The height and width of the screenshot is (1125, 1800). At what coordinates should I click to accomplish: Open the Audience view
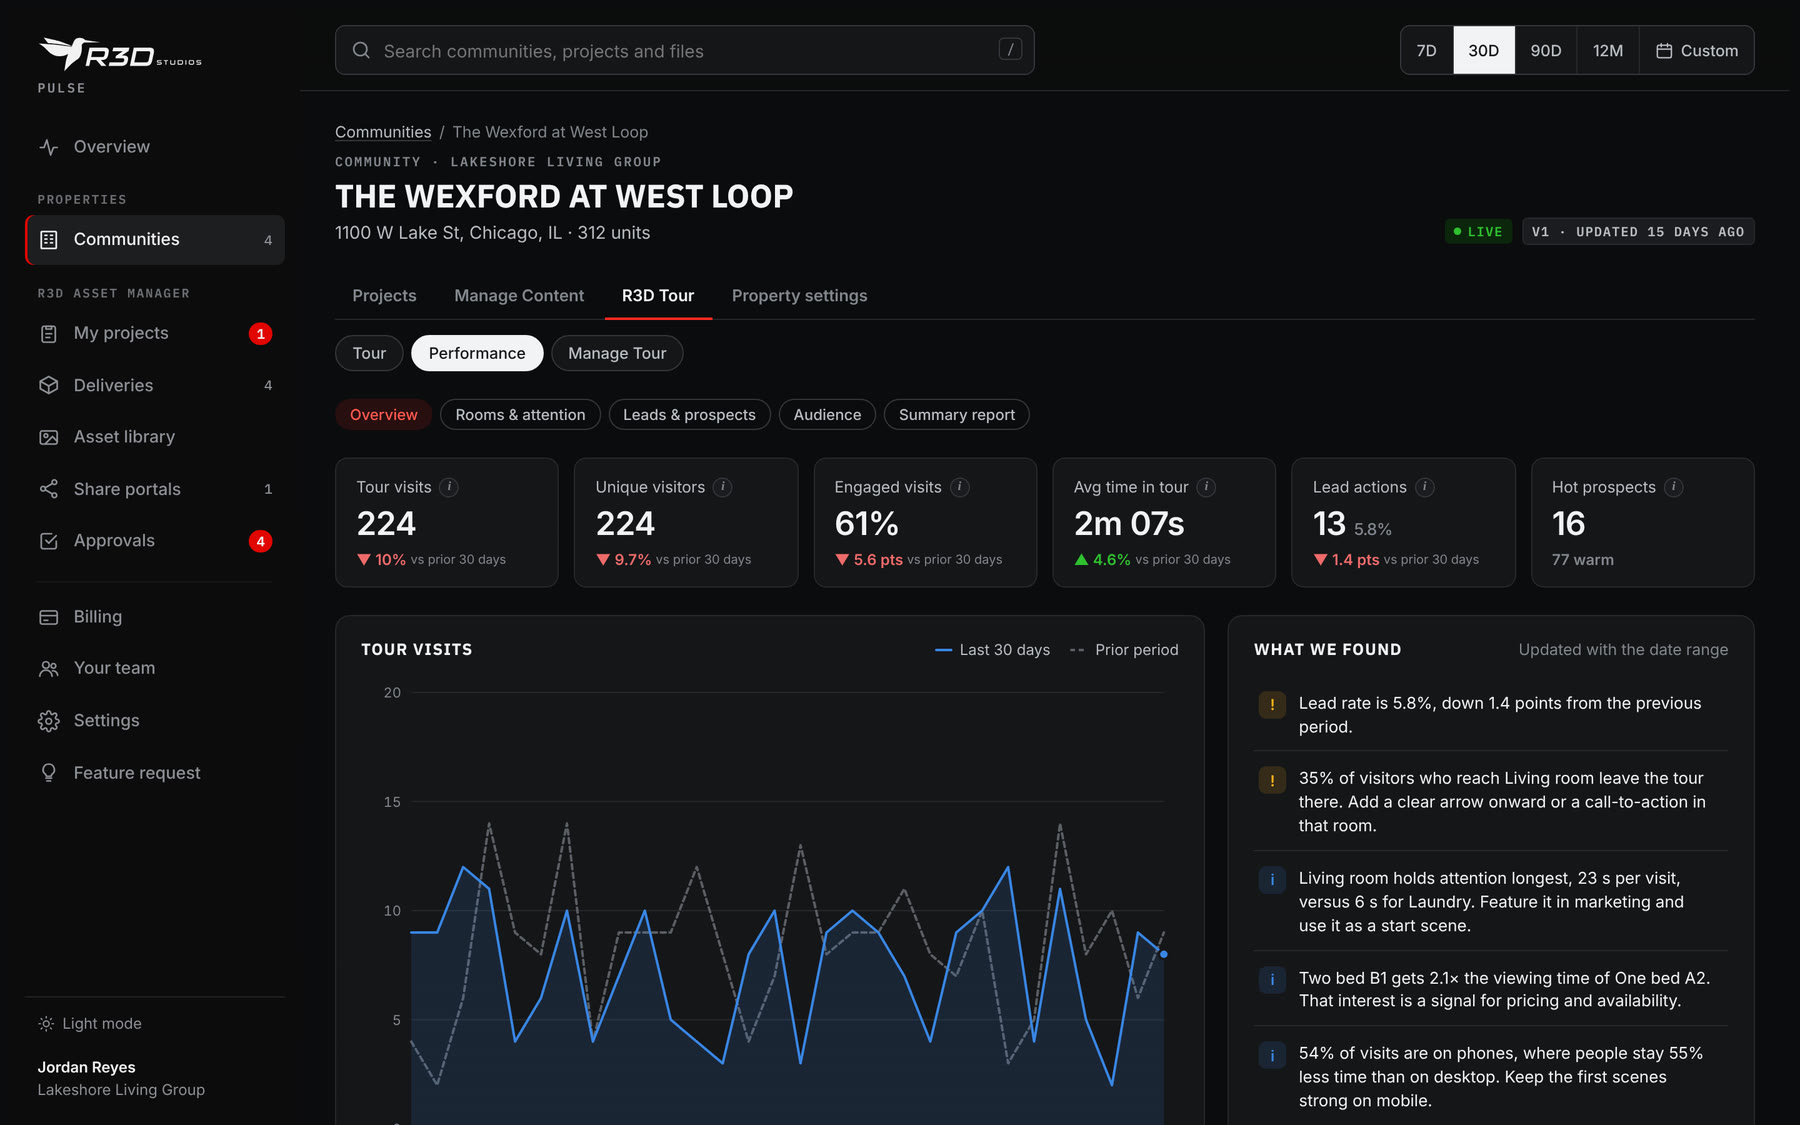[827, 415]
